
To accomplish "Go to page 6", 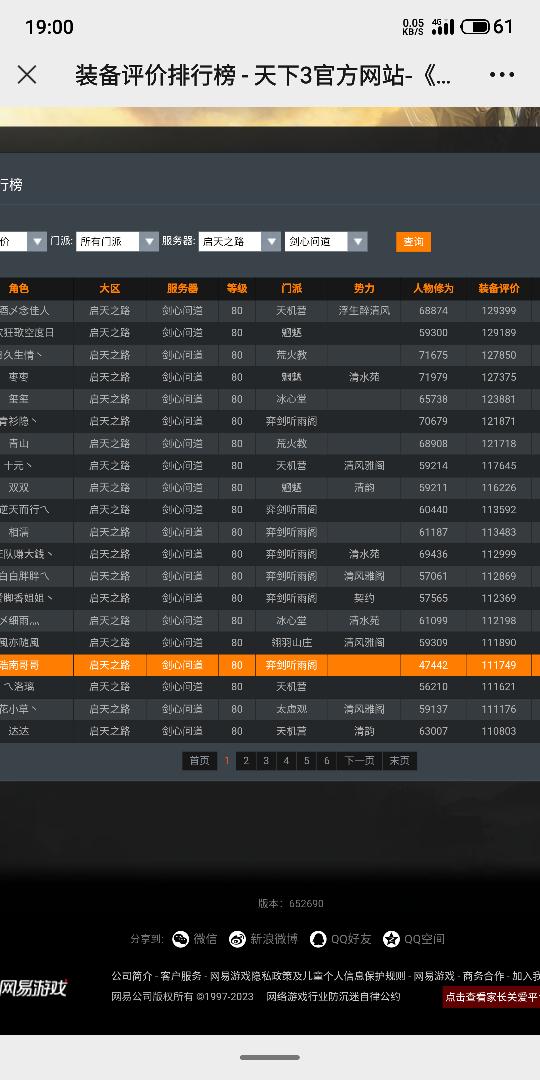I will tap(326, 760).
